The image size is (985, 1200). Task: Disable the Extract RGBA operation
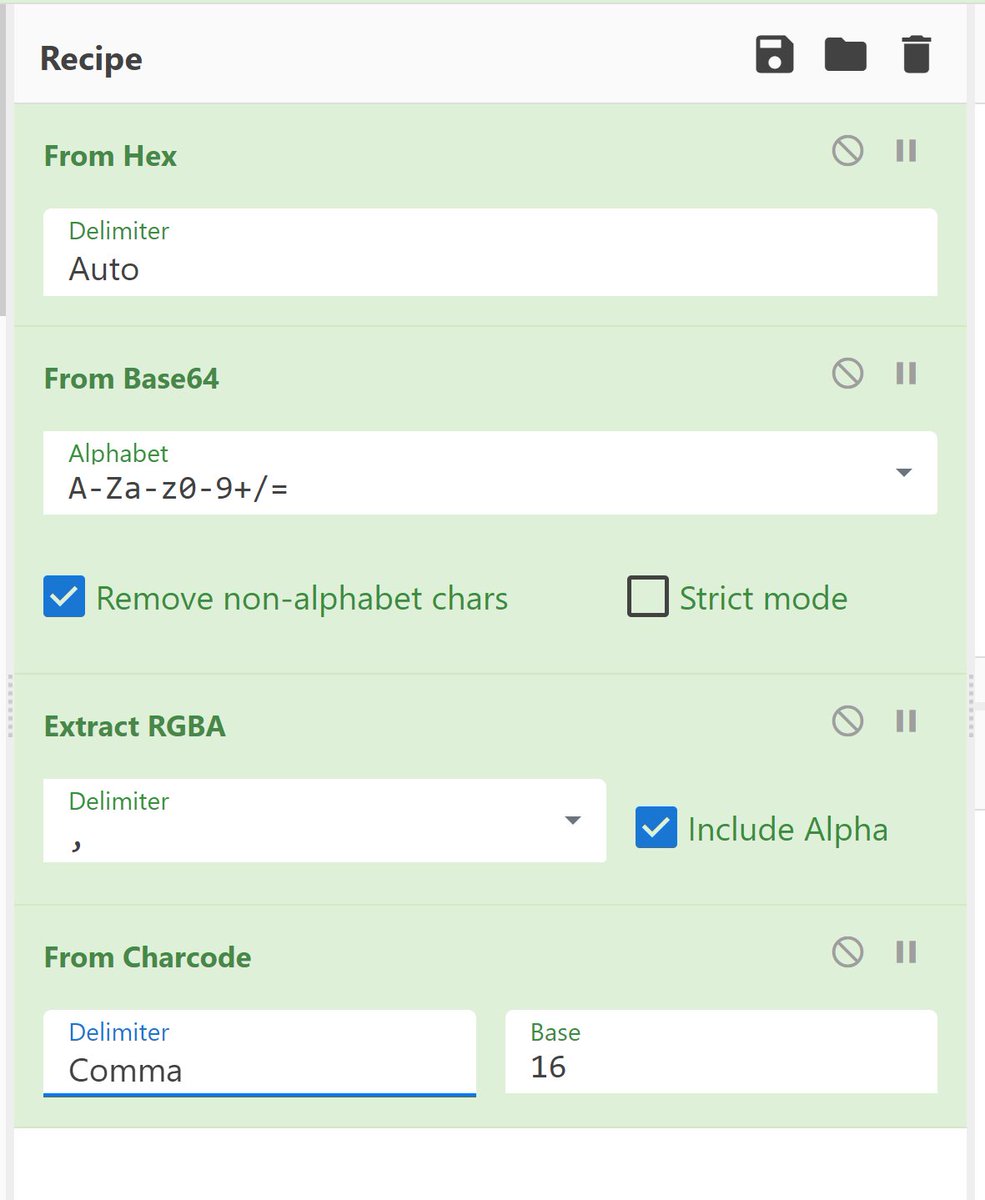click(847, 721)
